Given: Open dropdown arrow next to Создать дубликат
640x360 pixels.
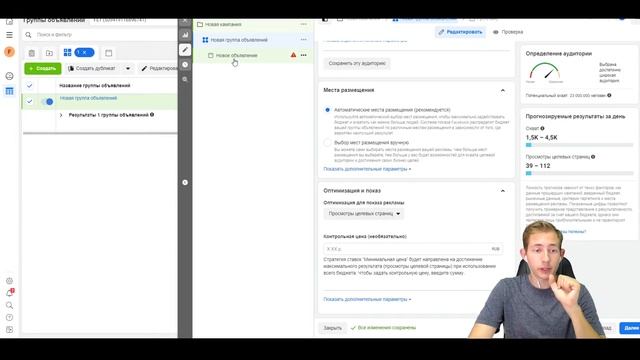Looking at the screenshot, I should (x=128, y=69).
